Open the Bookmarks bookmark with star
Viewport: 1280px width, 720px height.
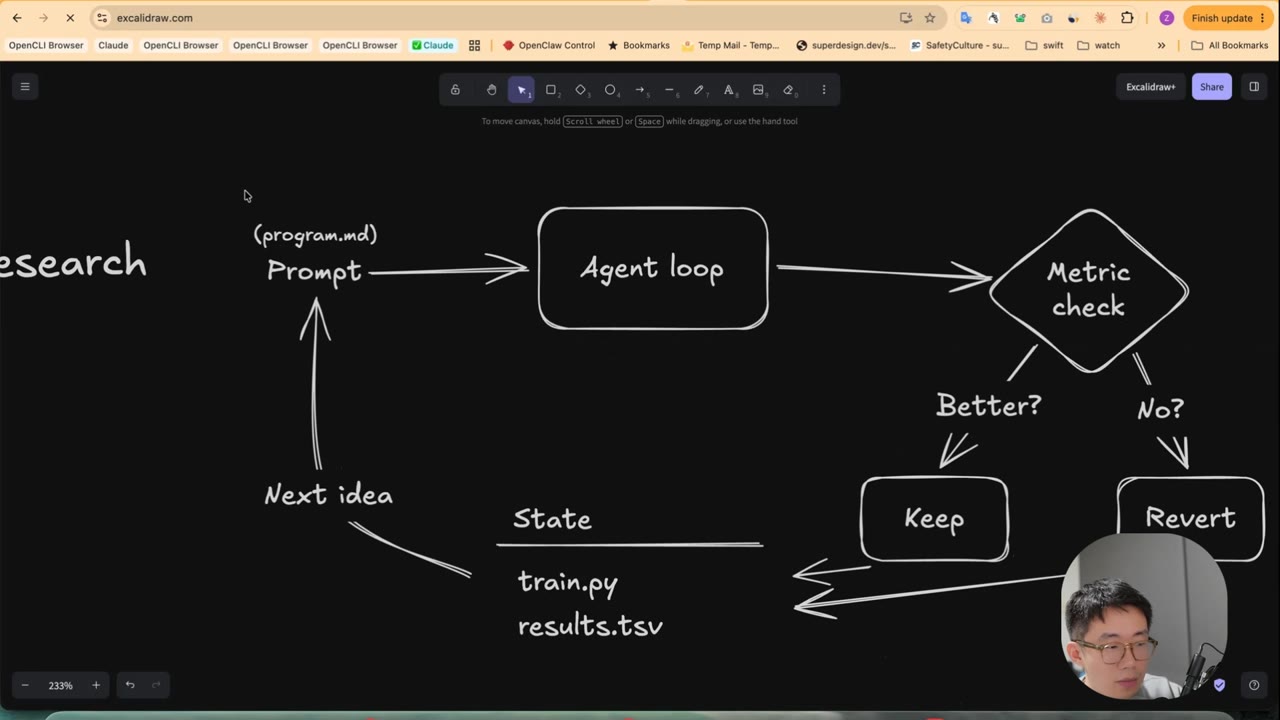point(639,45)
